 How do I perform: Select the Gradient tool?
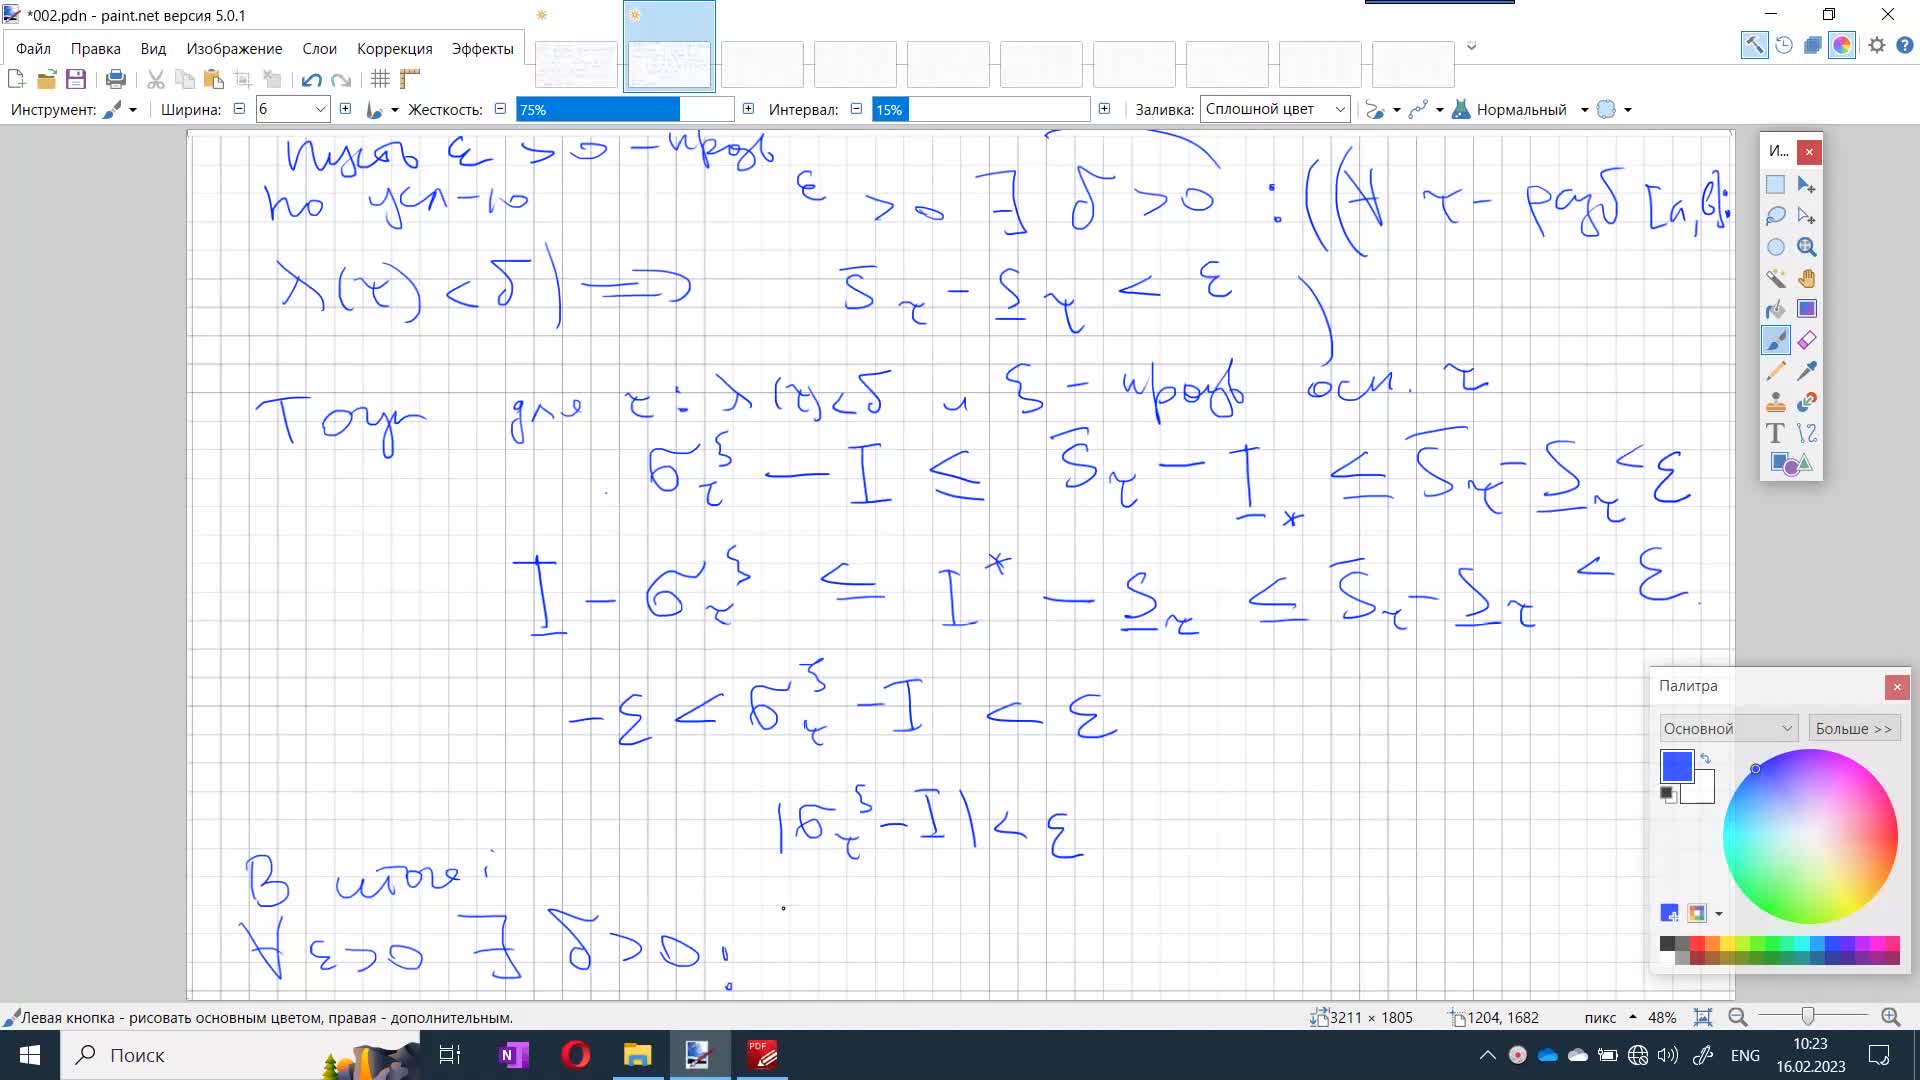tap(1806, 309)
